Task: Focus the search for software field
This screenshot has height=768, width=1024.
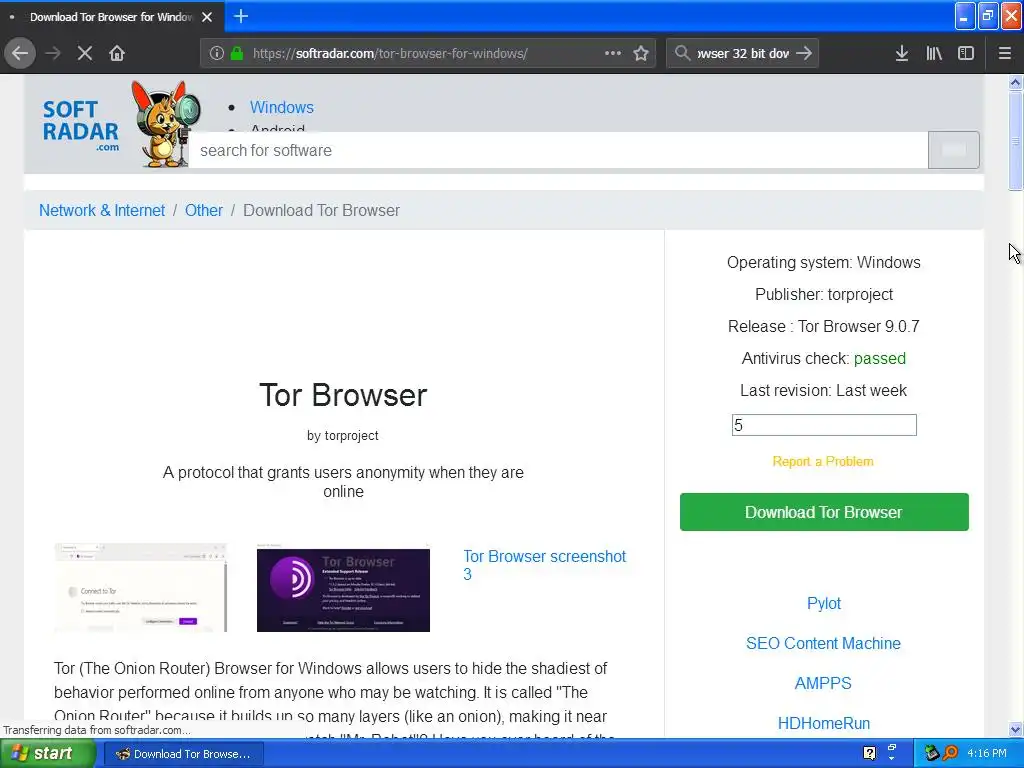Action: point(558,150)
